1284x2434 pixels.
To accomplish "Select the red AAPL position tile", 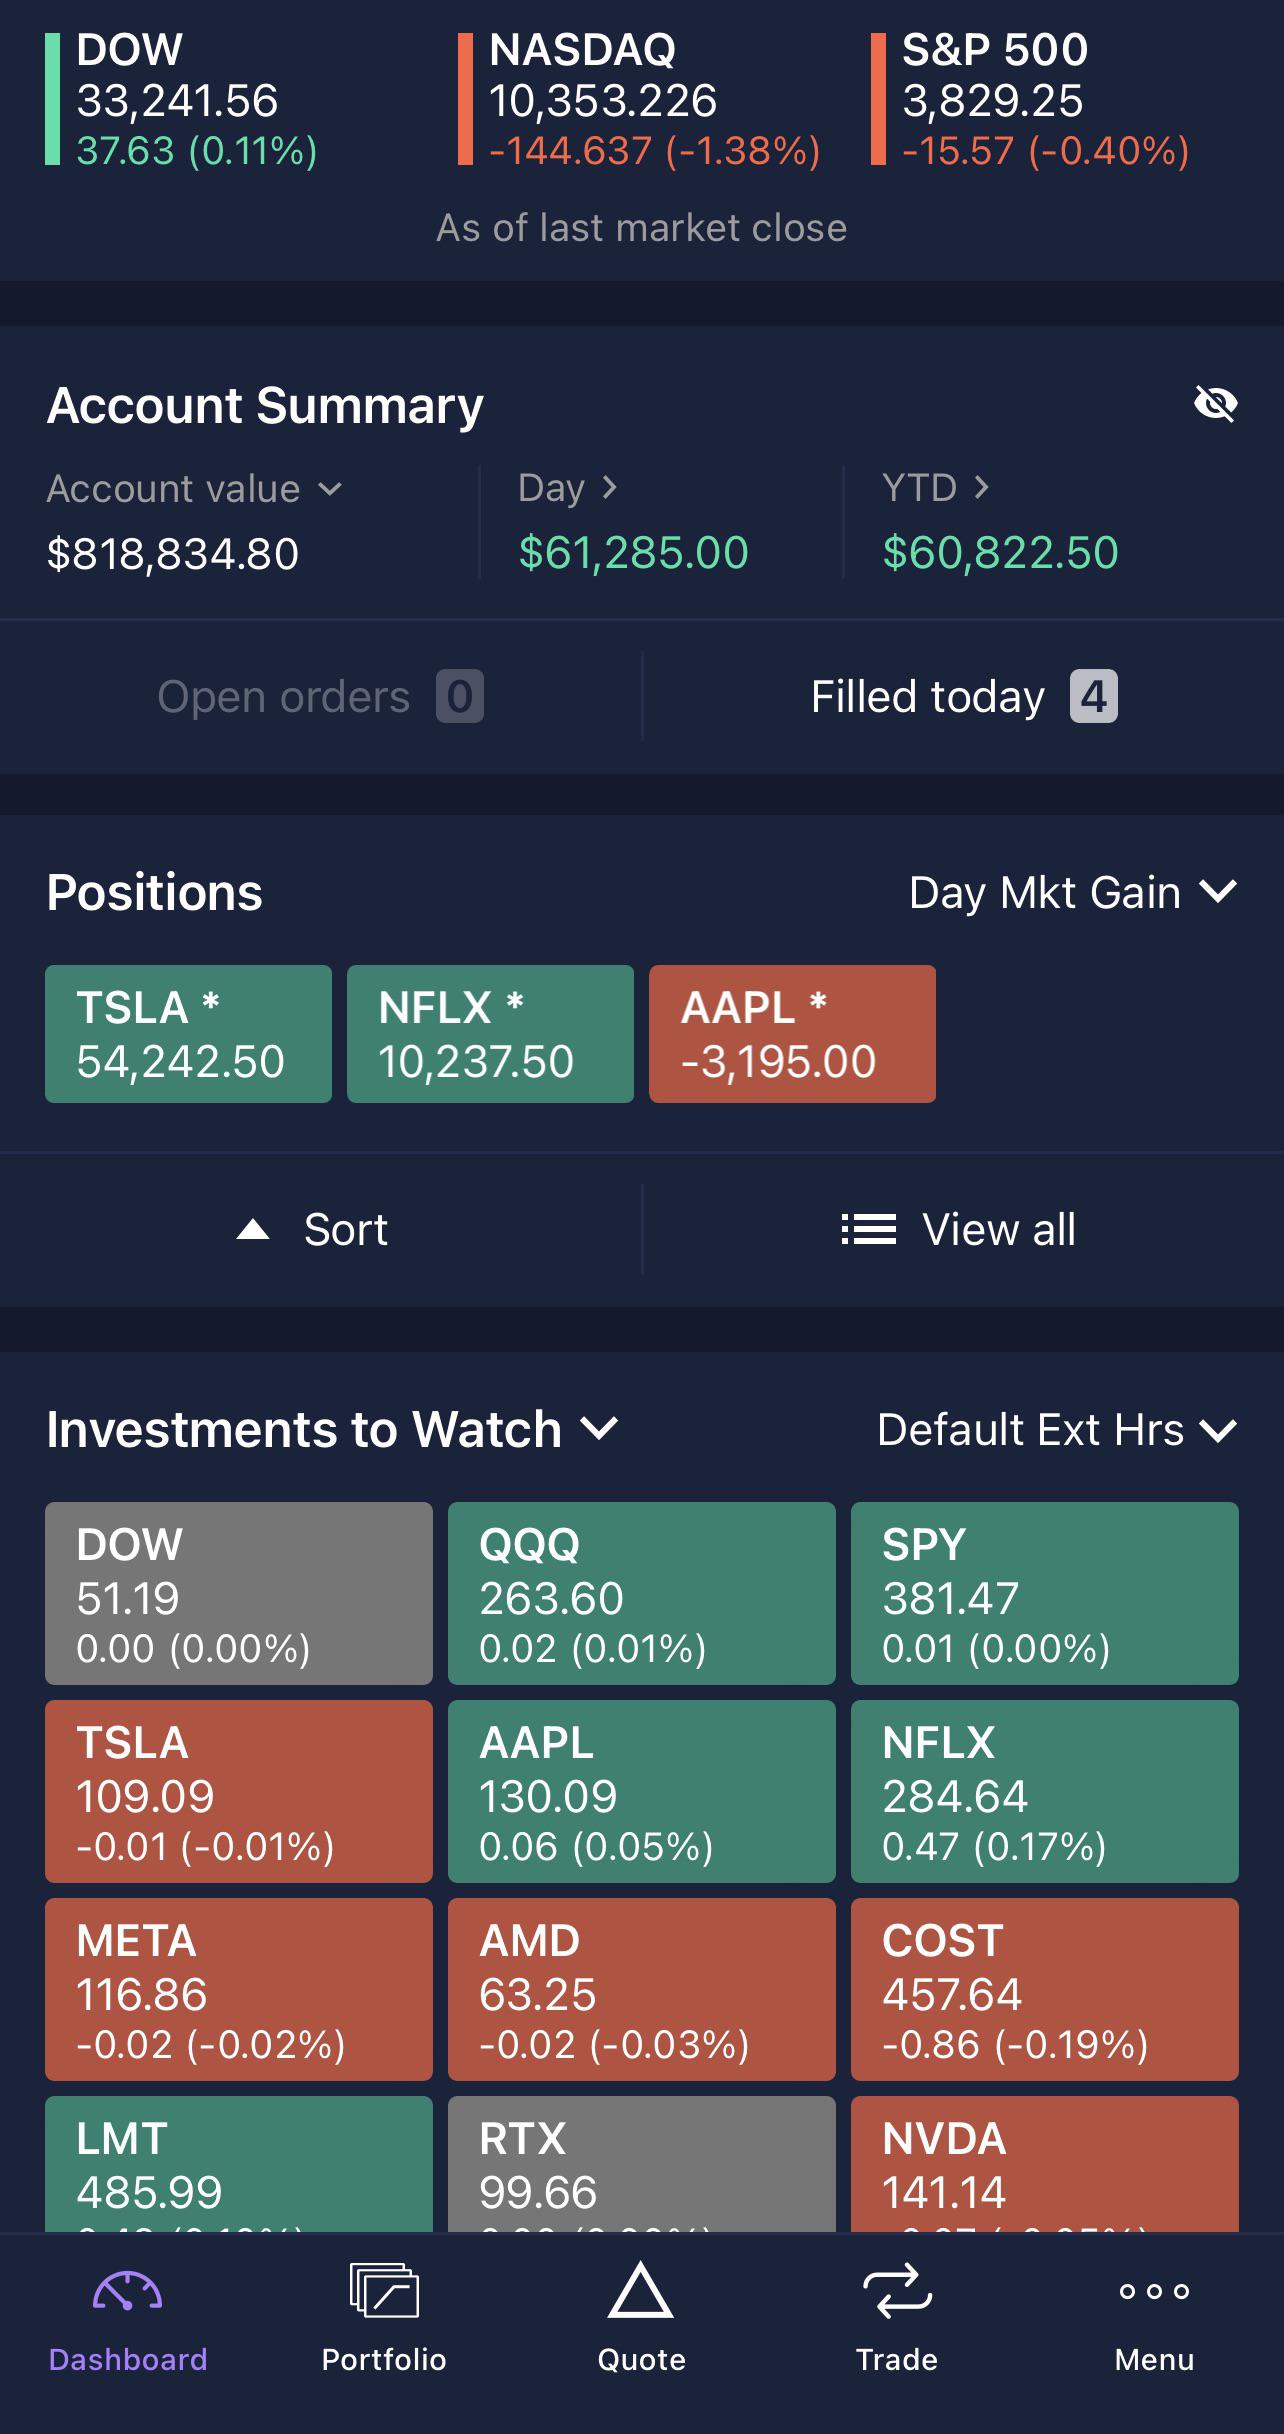I will (792, 1034).
